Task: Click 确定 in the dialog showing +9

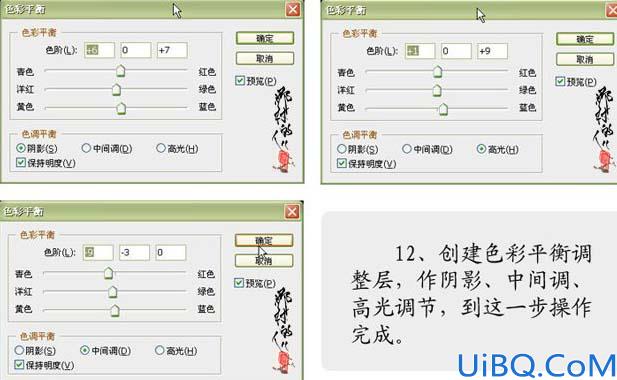Action: (585, 39)
